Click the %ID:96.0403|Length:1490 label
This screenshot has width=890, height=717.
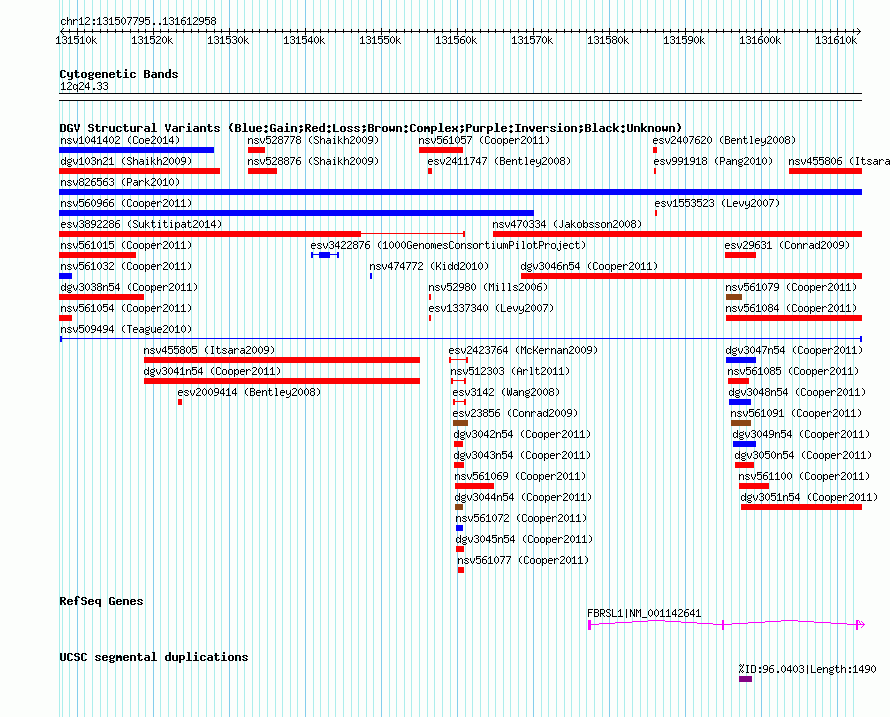(807, 669)
